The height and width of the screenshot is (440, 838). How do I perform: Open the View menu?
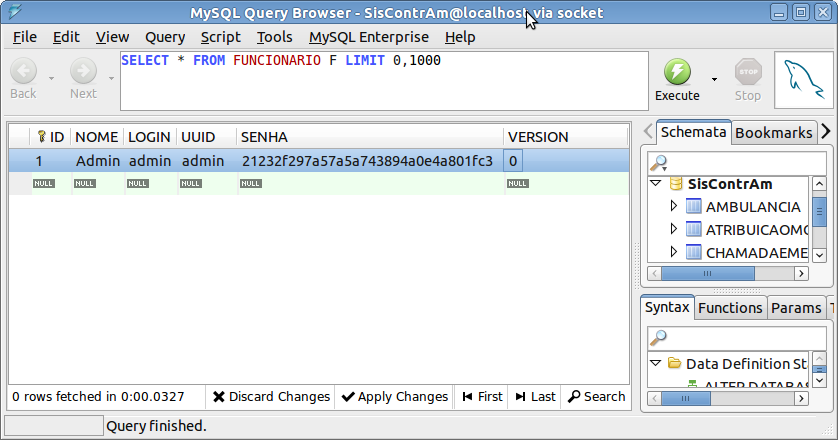pos(112,37)
